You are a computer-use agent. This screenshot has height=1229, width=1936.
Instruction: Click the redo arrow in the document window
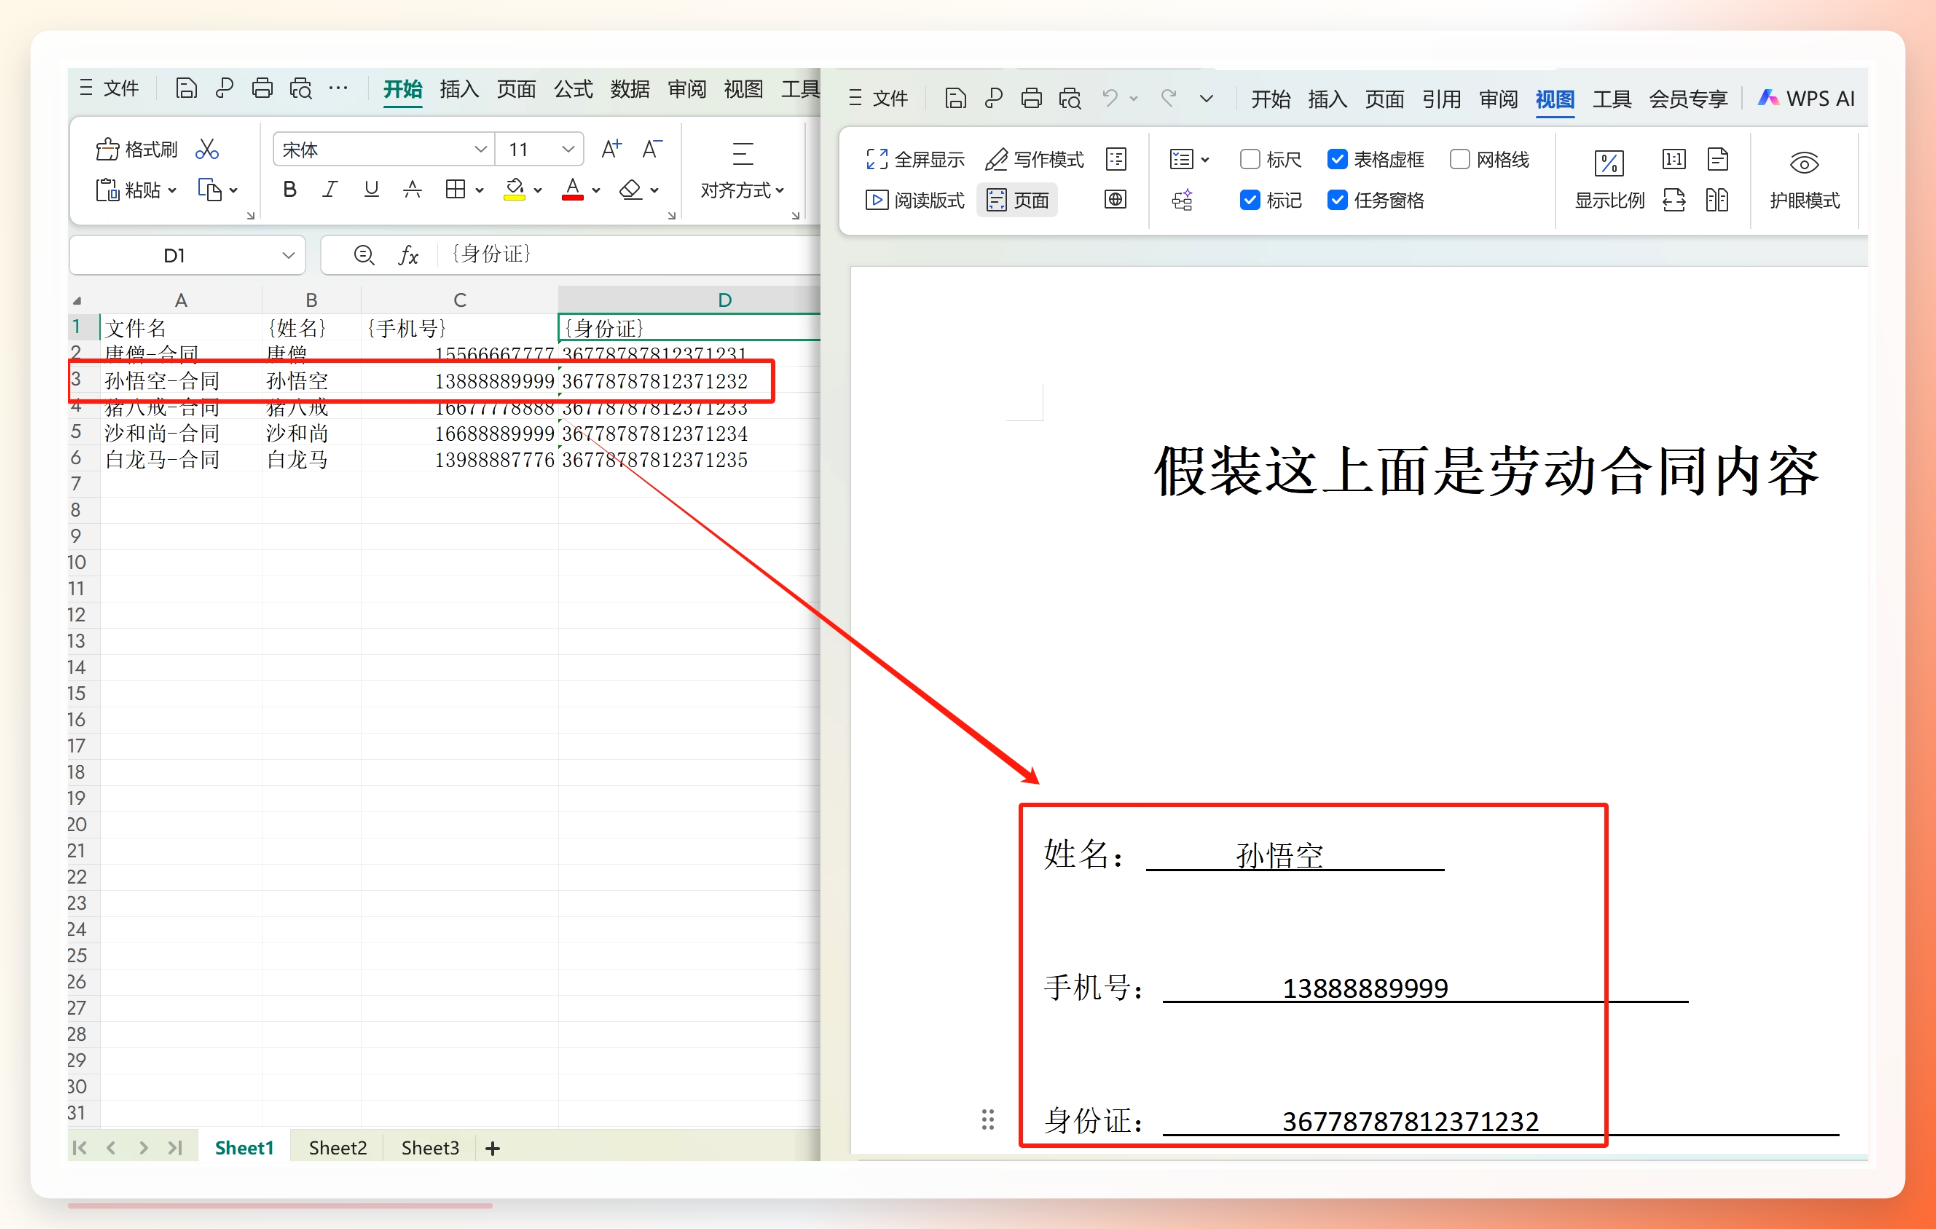1168,98
